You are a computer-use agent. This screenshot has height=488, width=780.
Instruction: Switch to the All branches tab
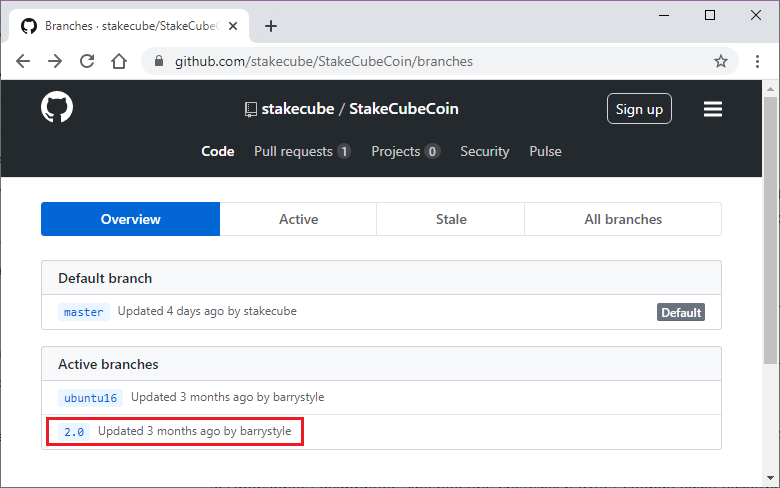tap(623, 219)
